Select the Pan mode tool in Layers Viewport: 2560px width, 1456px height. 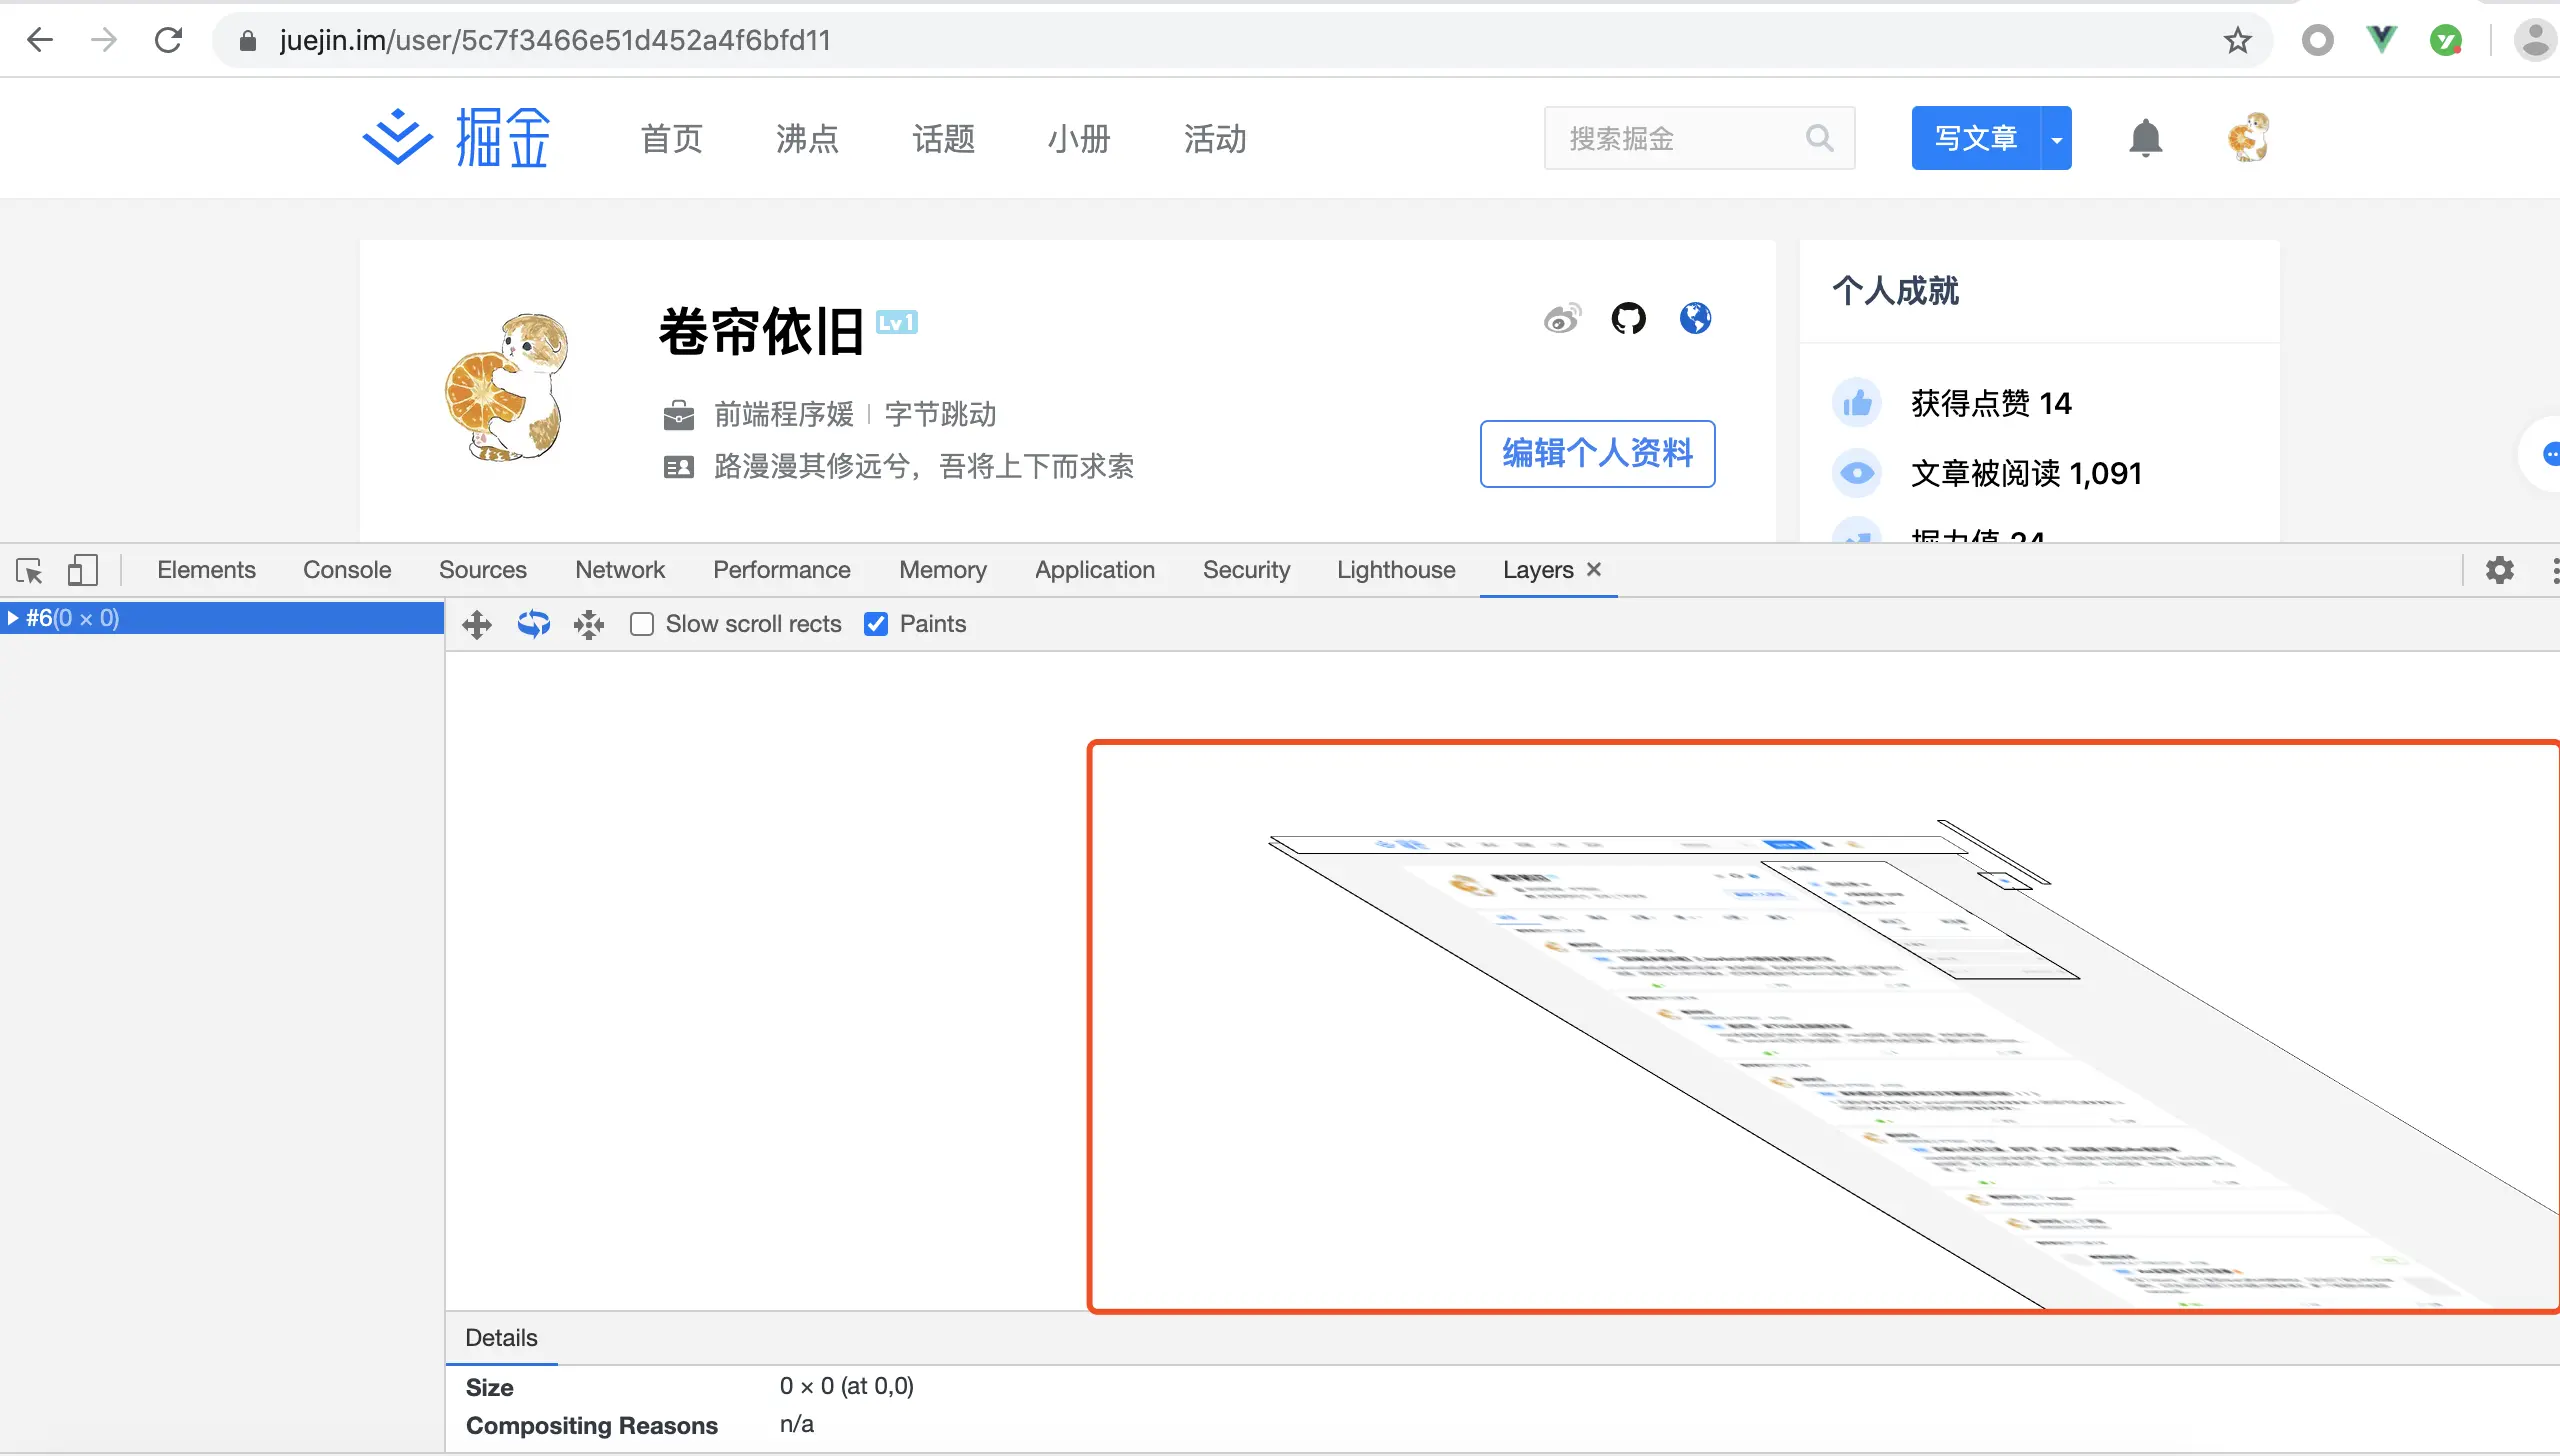pyautogui.click(x=477, y=625)
